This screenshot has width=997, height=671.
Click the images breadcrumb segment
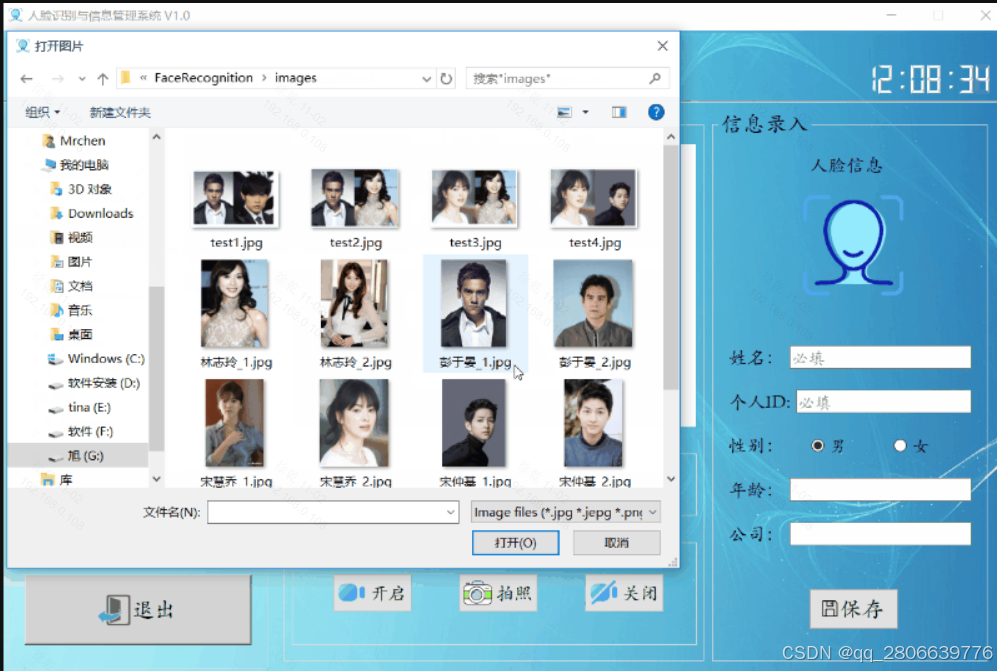click(x=296, y=78)
